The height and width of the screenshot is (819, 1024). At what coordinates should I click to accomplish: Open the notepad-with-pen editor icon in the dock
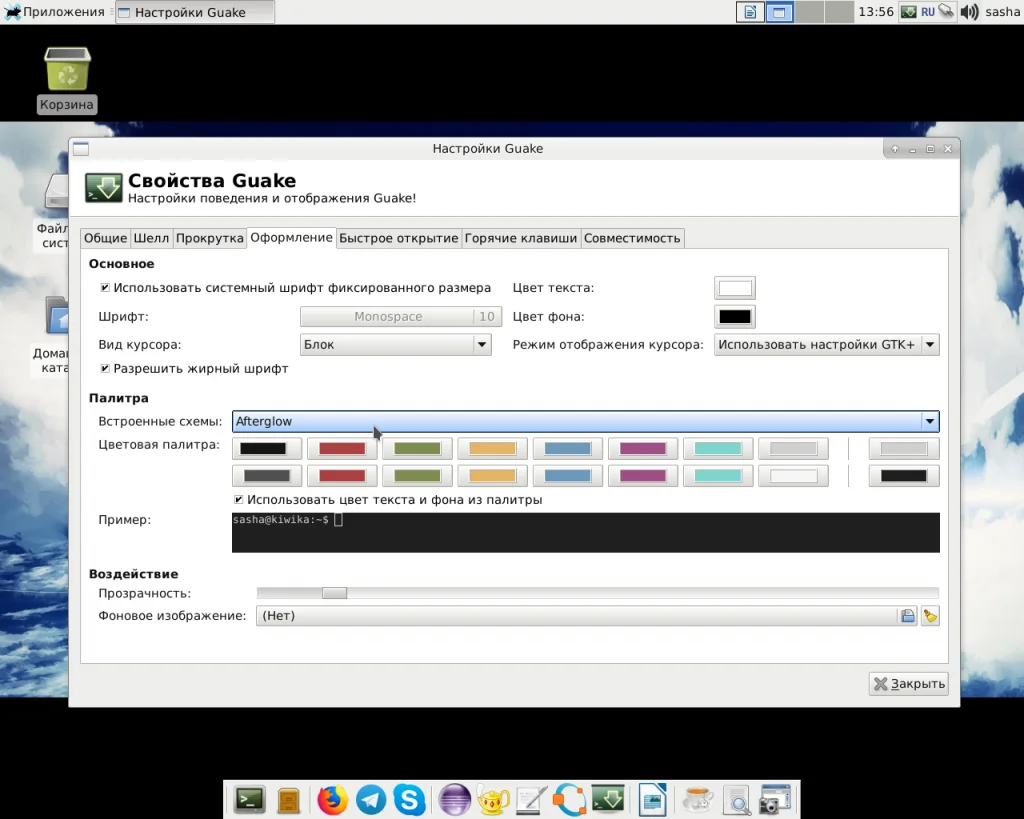(531, 799)
